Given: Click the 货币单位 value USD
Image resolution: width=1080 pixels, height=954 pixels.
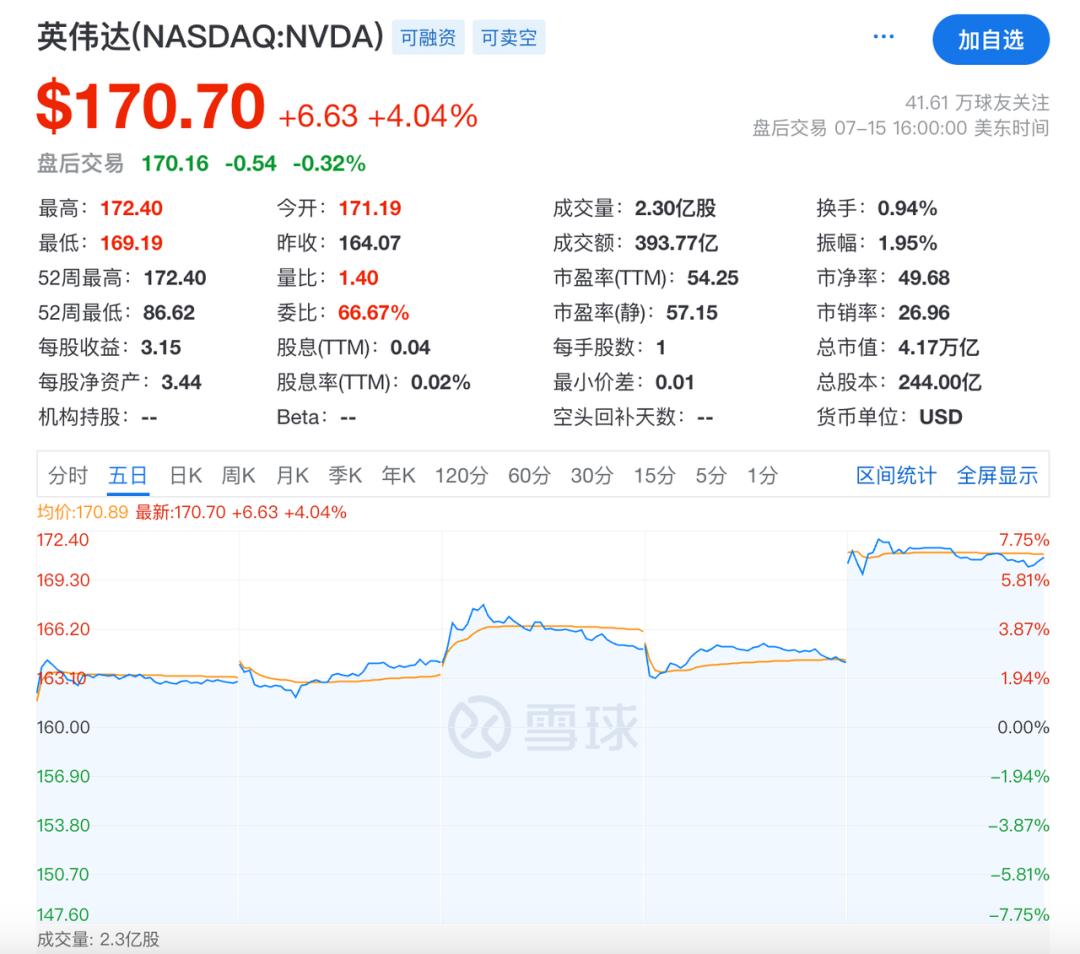Looking at the screenshot, I should click(x=941, y=417).
